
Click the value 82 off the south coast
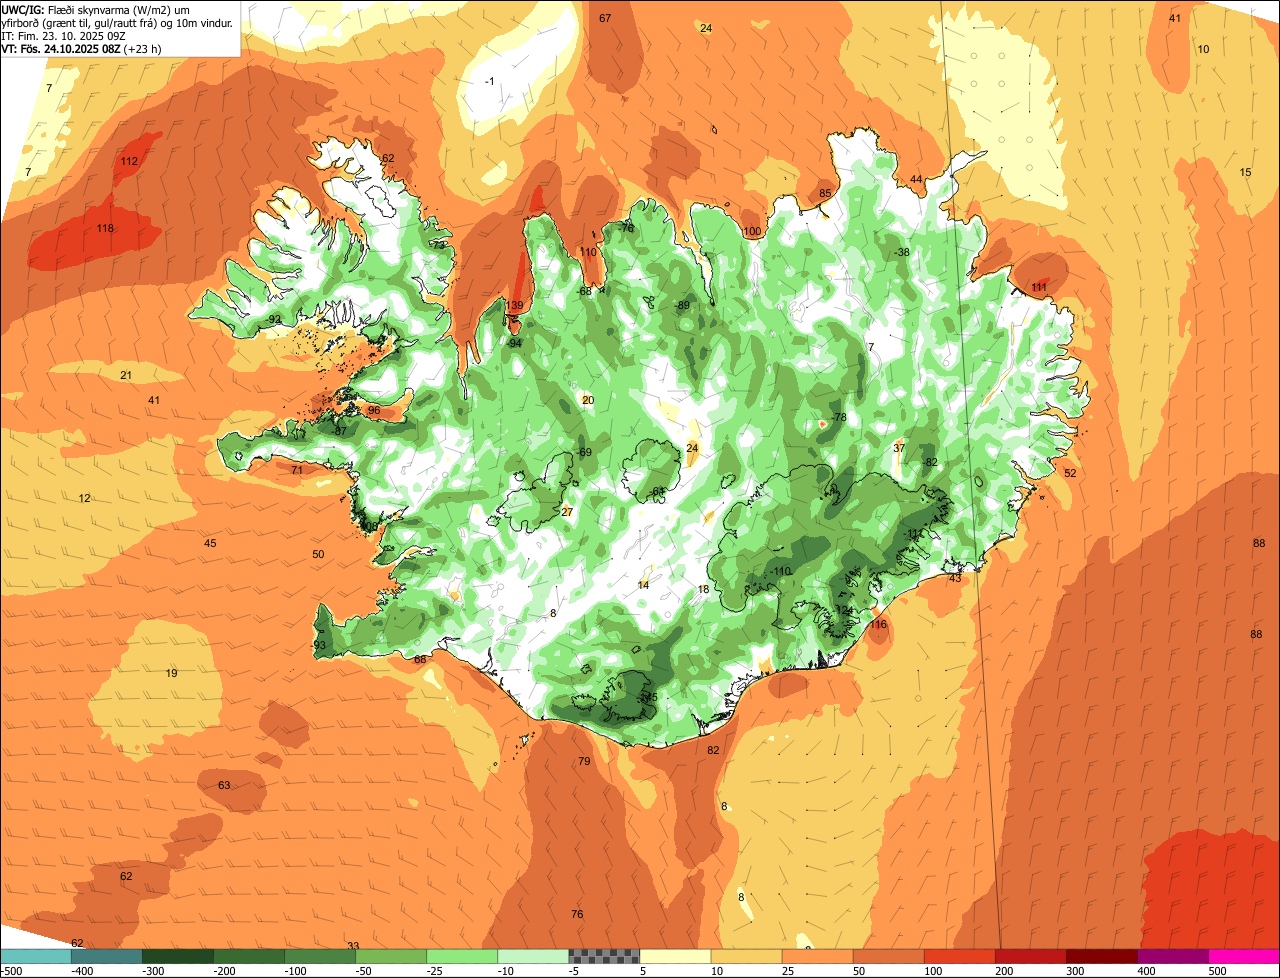coord(713,751)
